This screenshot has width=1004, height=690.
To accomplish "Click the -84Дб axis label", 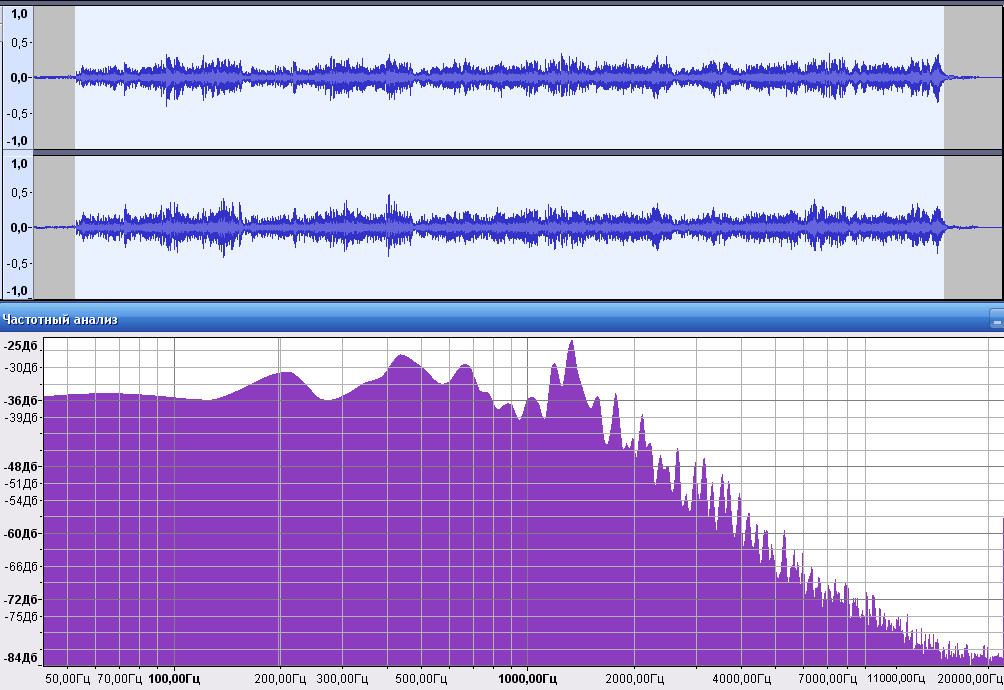I will (x=20, y=658).
